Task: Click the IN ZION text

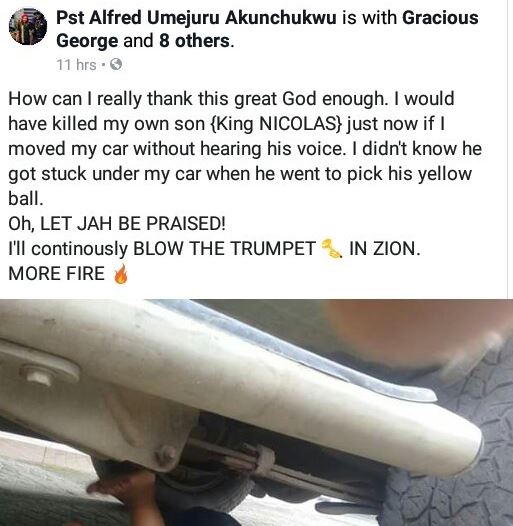Action: 384,249
